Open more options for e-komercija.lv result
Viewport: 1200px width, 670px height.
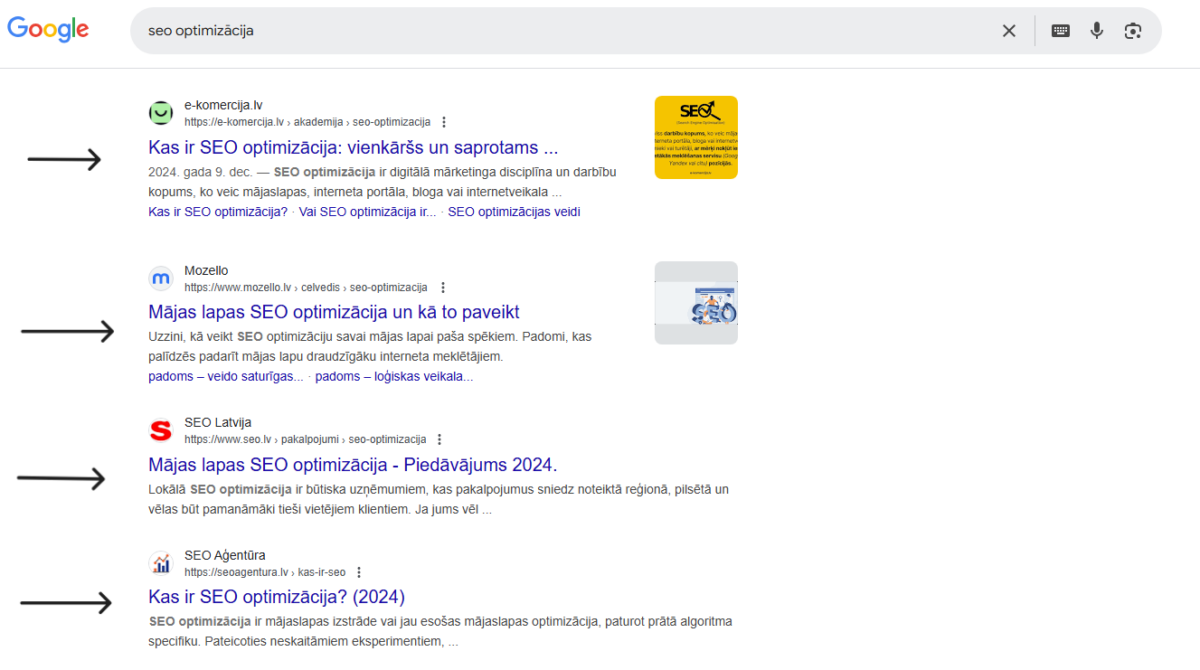click(443, 122)
